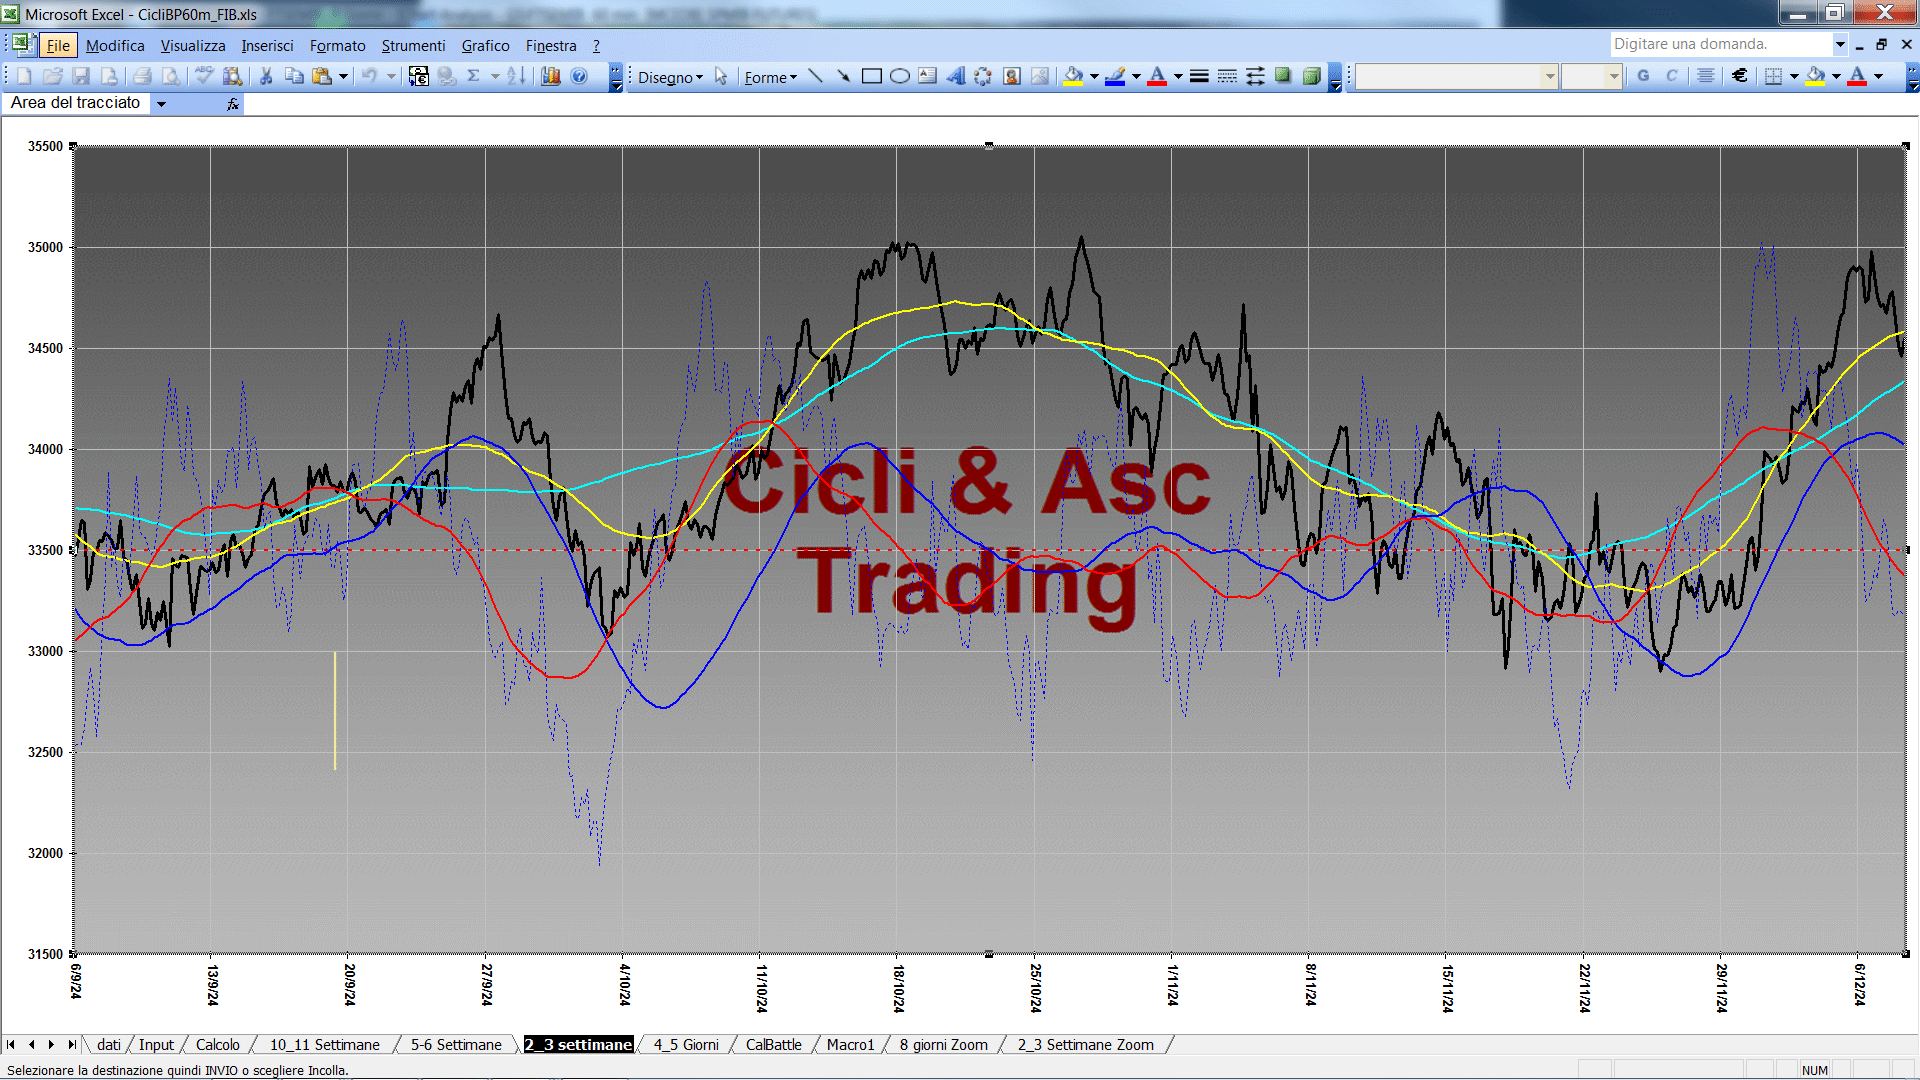Open the Strumenti menu

point(413,46)
